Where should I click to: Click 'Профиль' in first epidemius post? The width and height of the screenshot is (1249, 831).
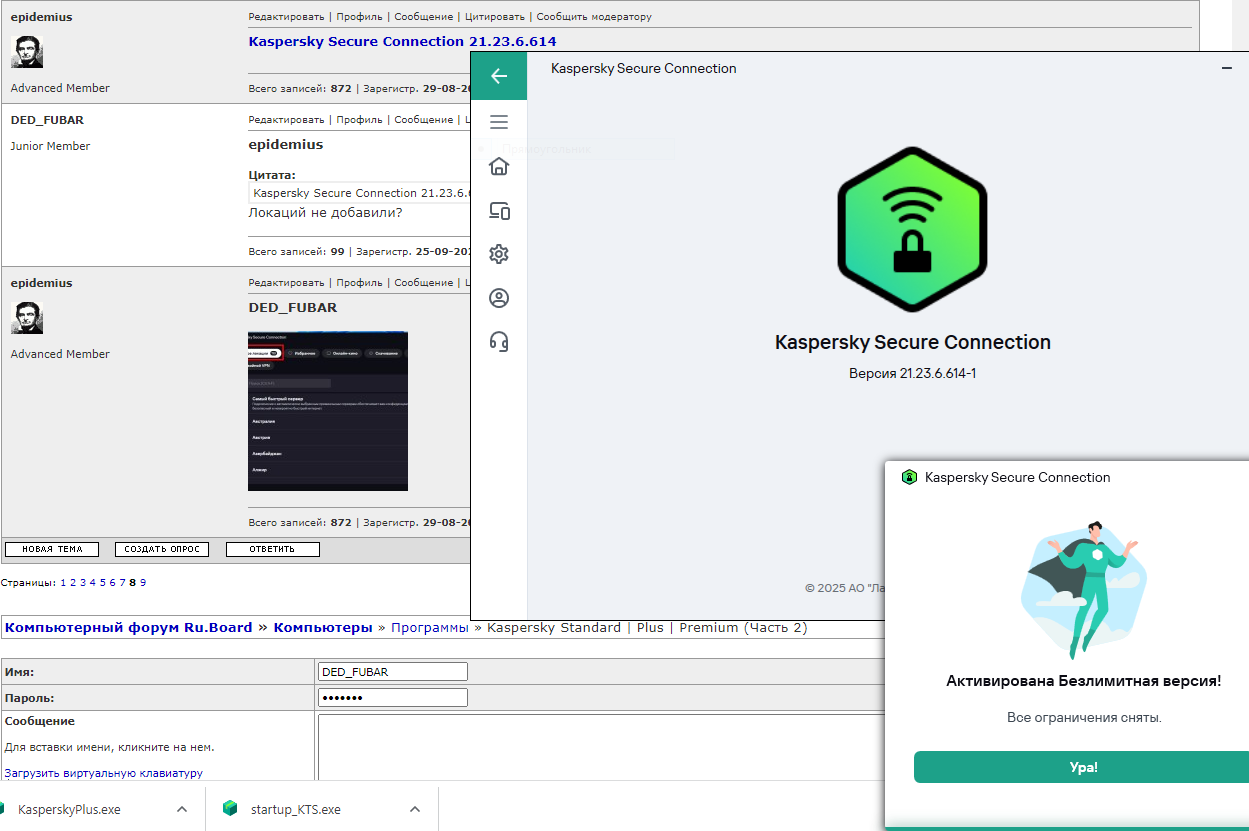[359, 17]
